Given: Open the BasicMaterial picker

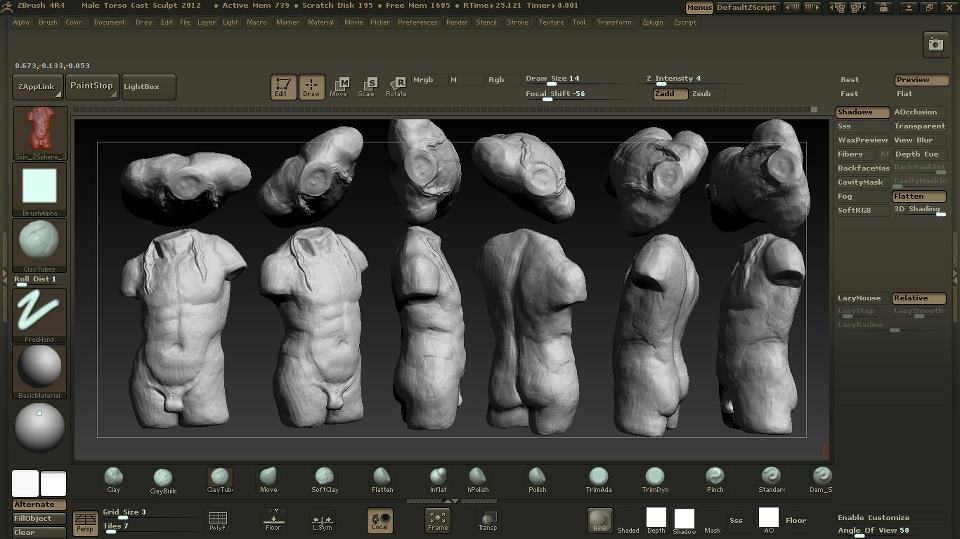Looking at the screenshot, I should (40, 371).
